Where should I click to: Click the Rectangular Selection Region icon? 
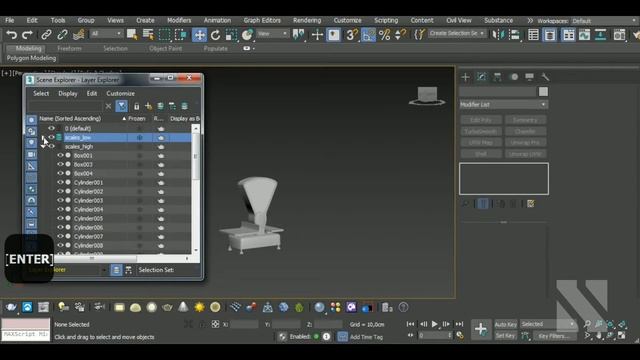click(164, 35)
